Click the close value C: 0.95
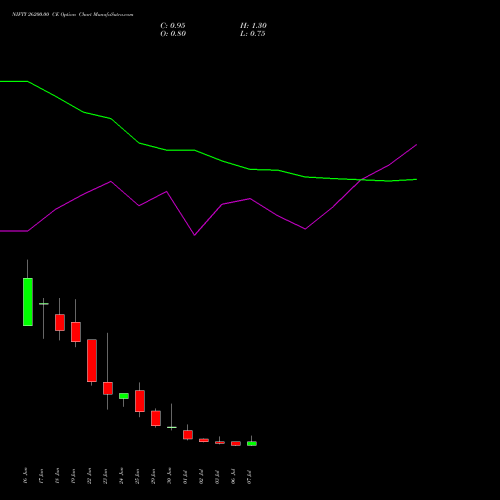 (173, 26)
